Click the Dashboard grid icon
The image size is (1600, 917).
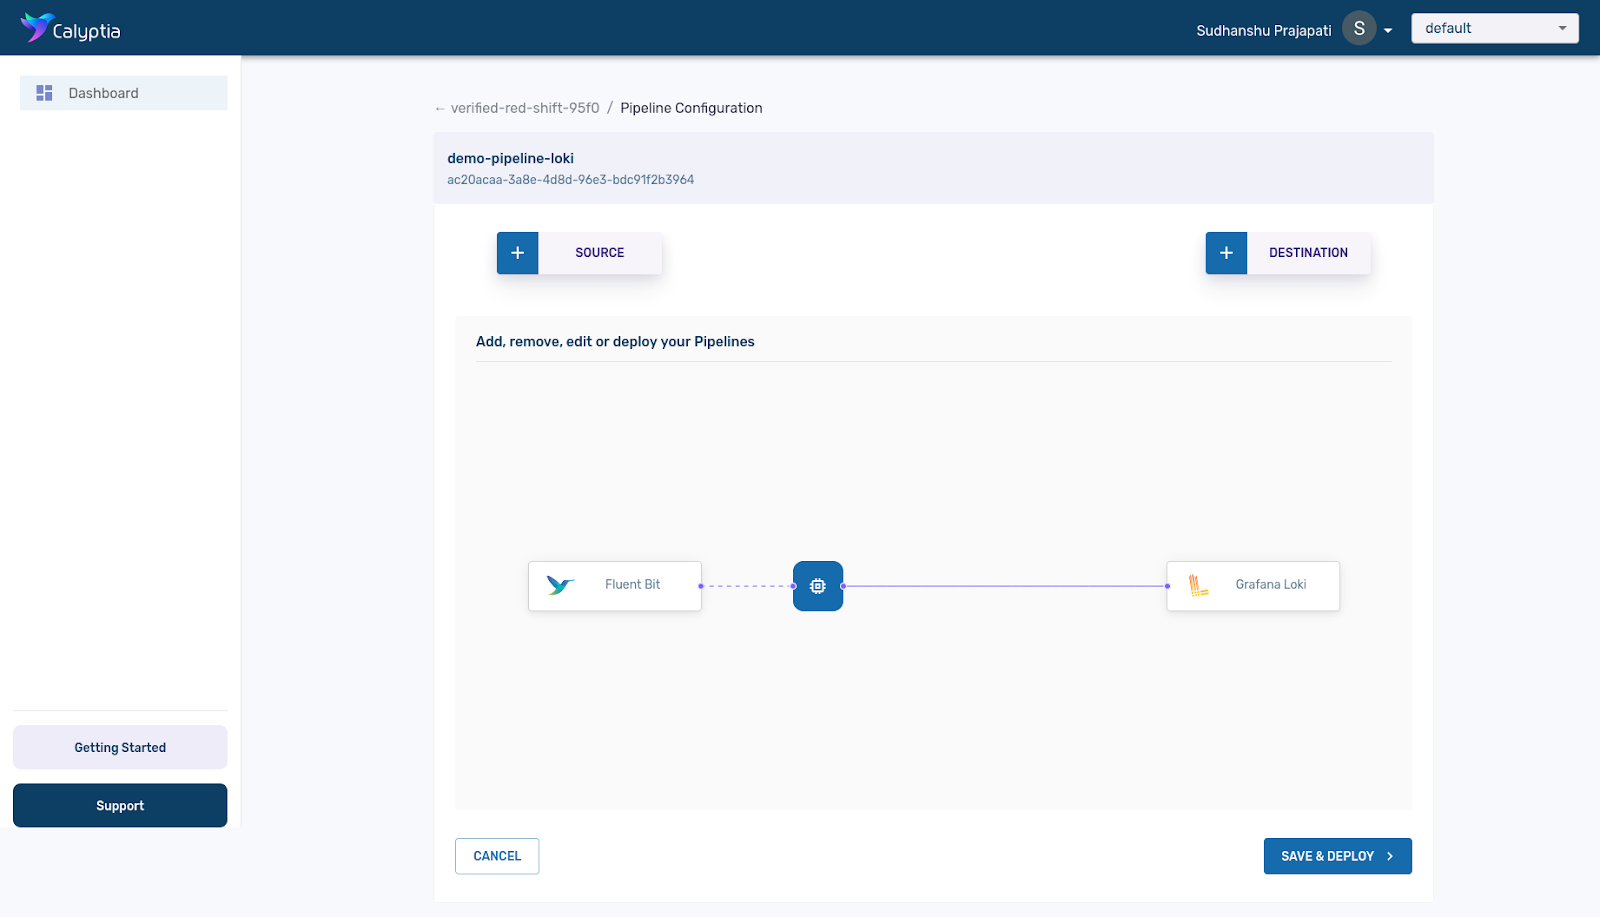(x=44, y=93)
